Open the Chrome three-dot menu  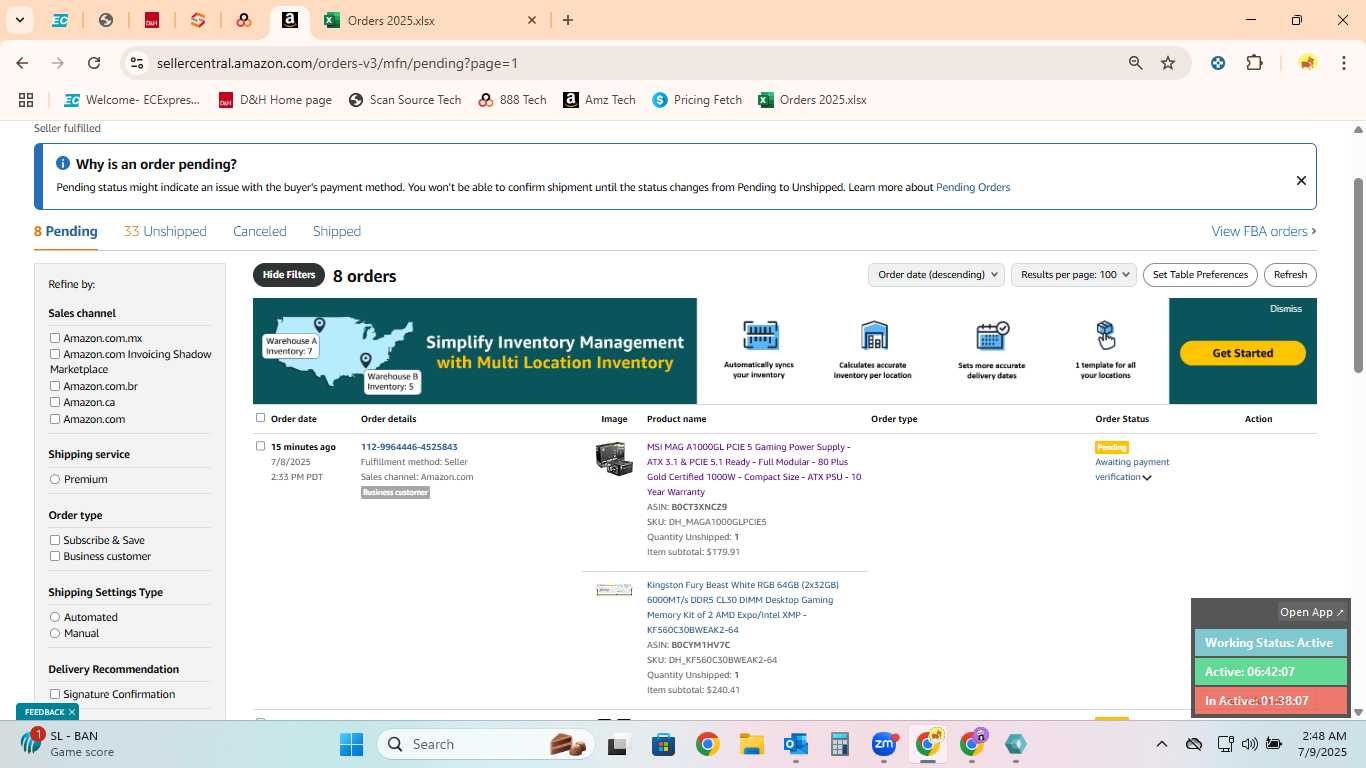tap(1343, 63)
